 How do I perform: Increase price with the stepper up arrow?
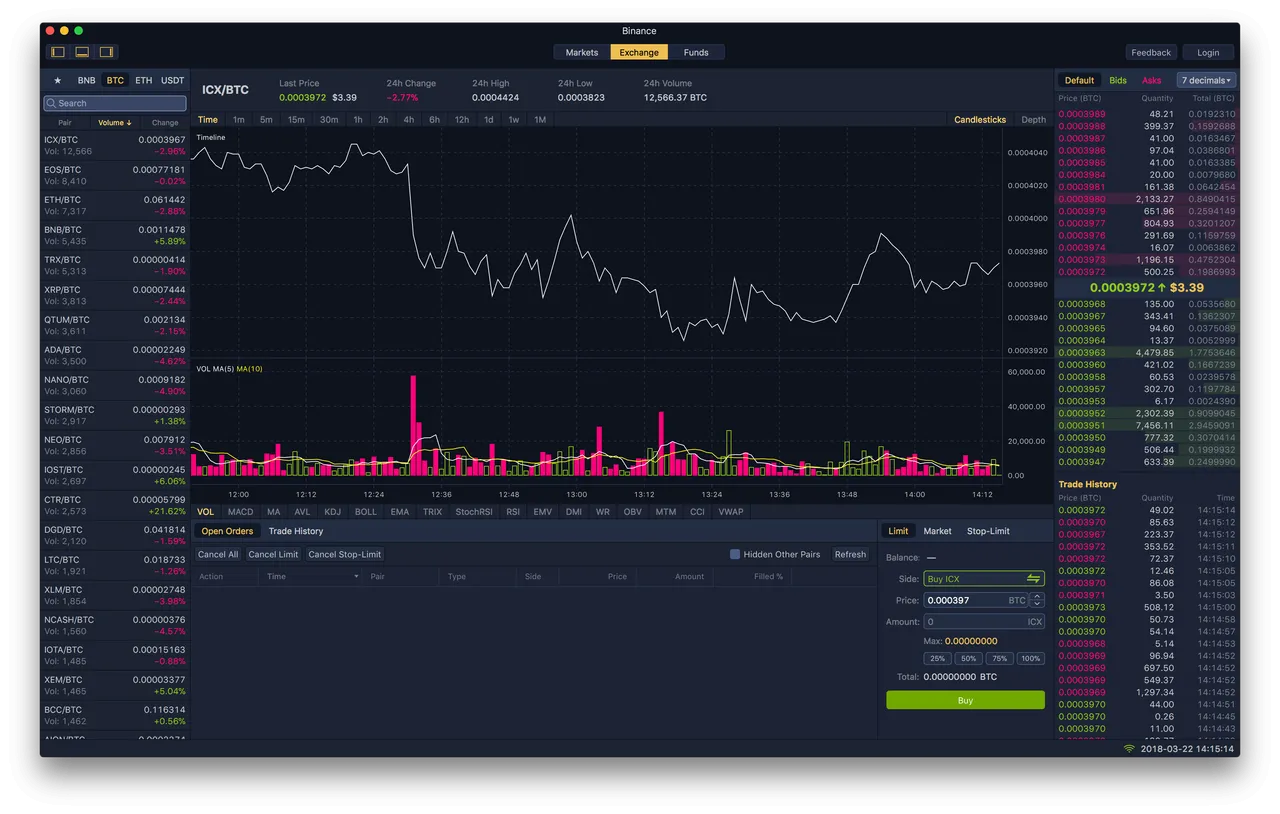(1037, 596)
